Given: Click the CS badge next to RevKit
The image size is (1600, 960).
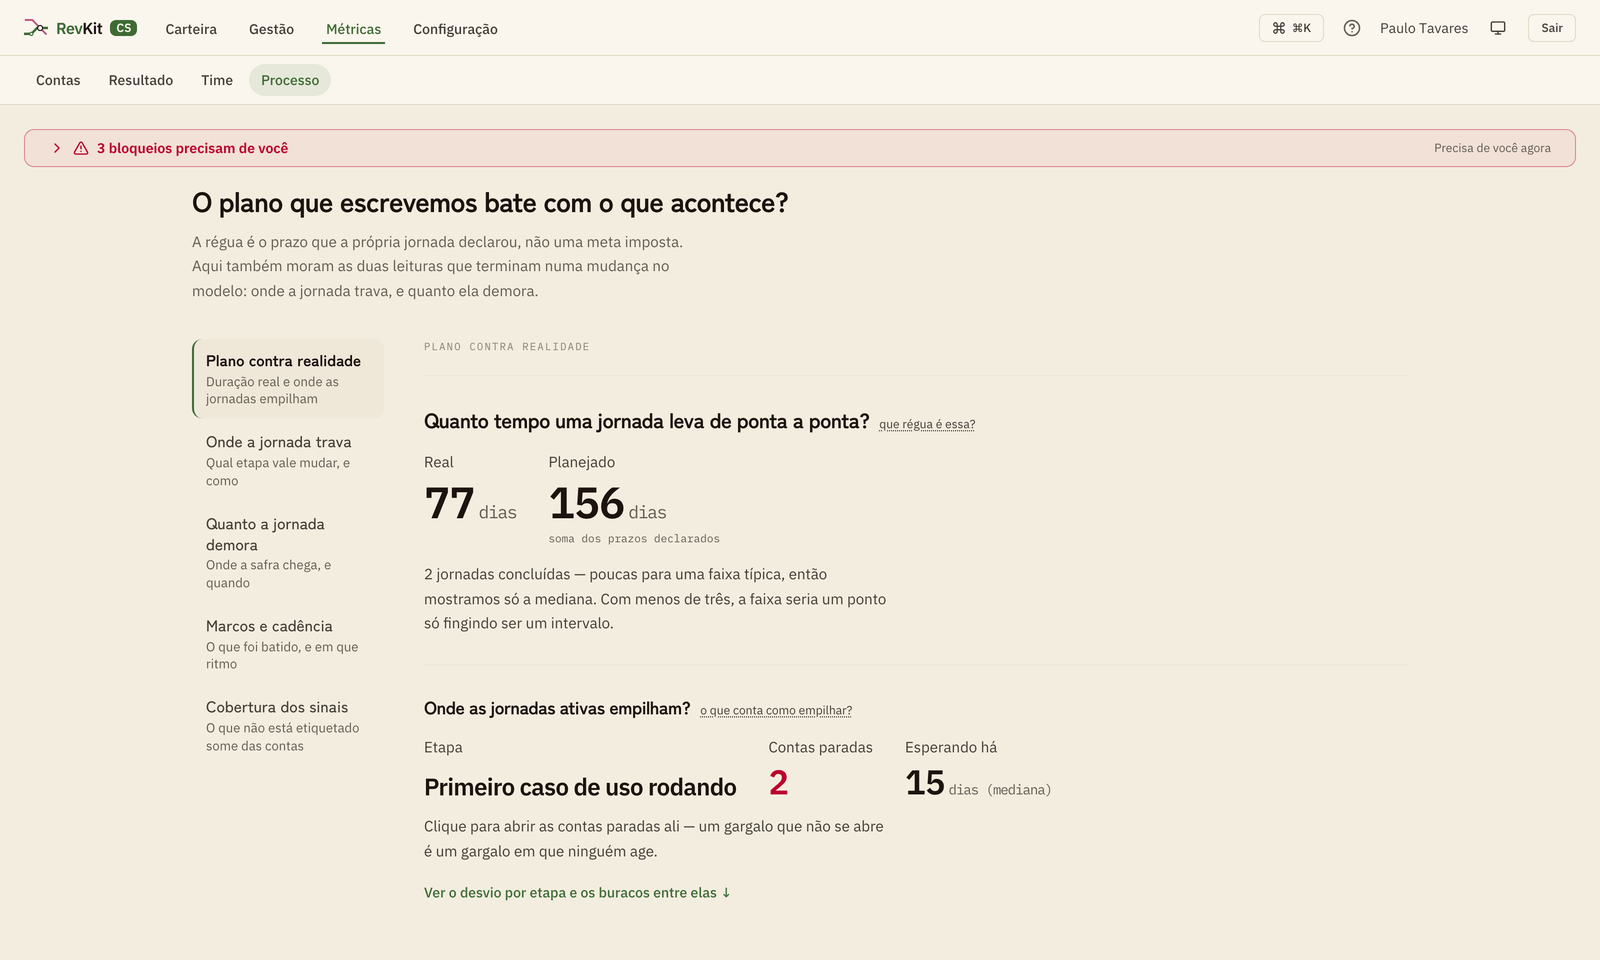Looking at the screenshot, I should click(123, 28).
